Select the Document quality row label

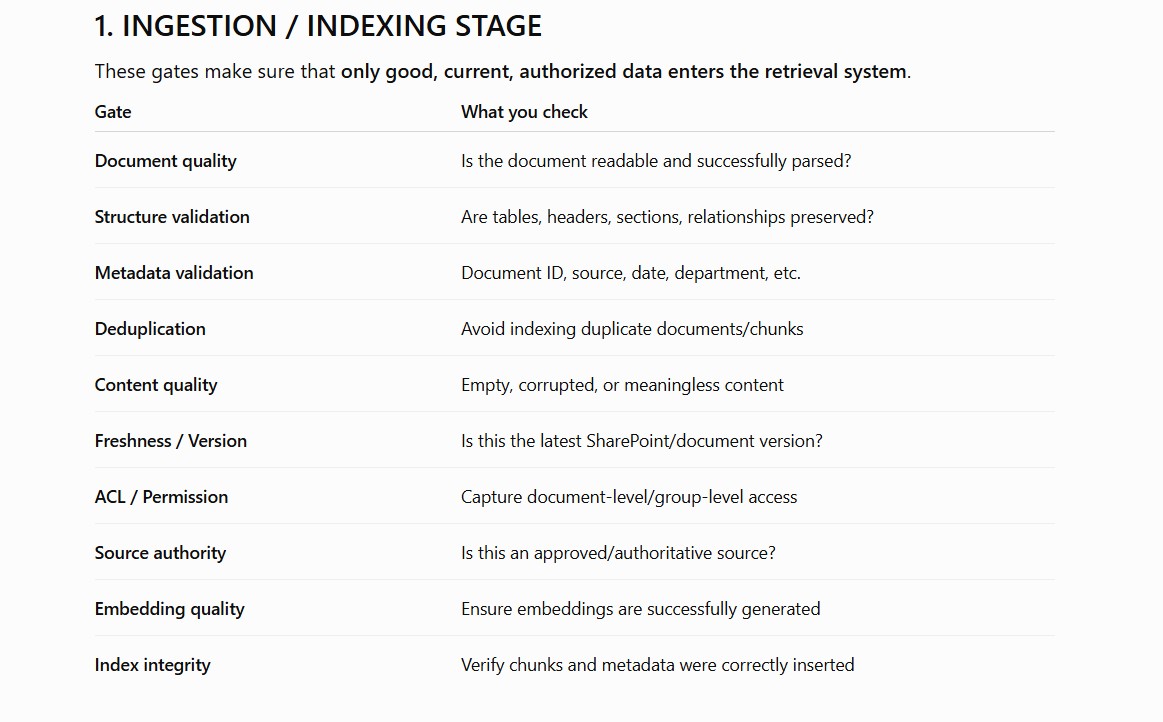pos(165,161)
